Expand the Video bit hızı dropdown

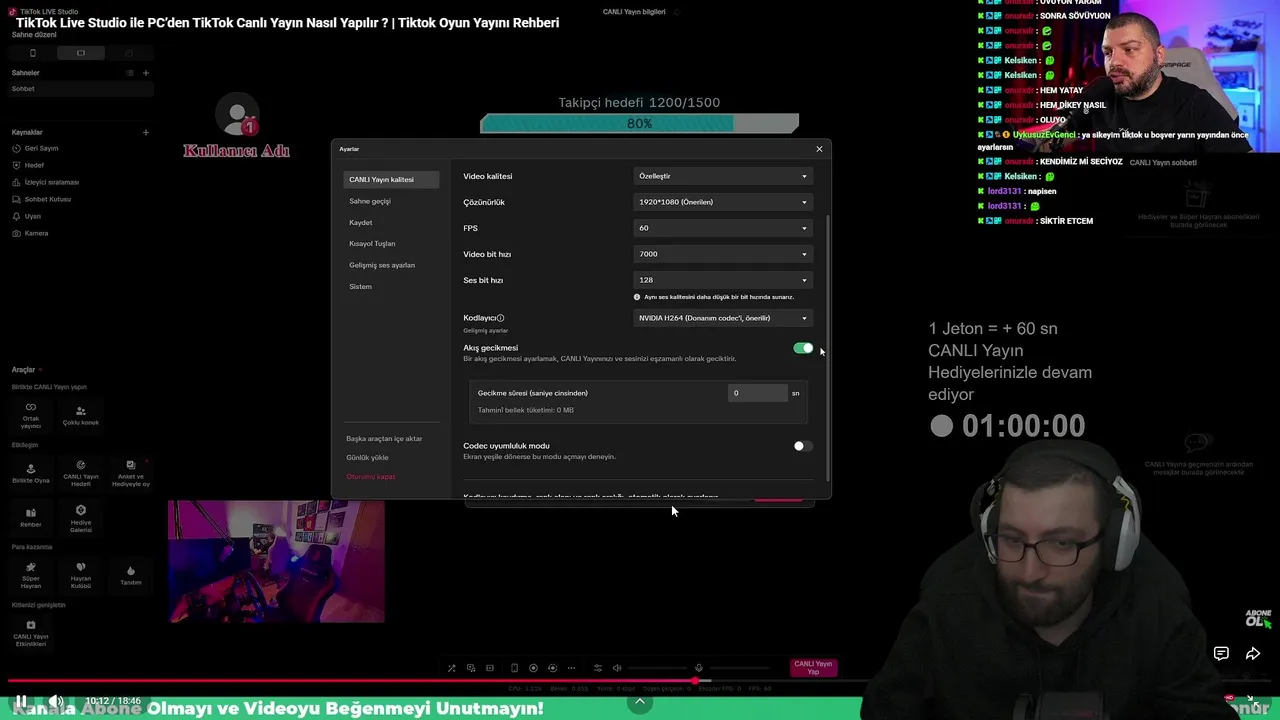[x=723, y=254]
